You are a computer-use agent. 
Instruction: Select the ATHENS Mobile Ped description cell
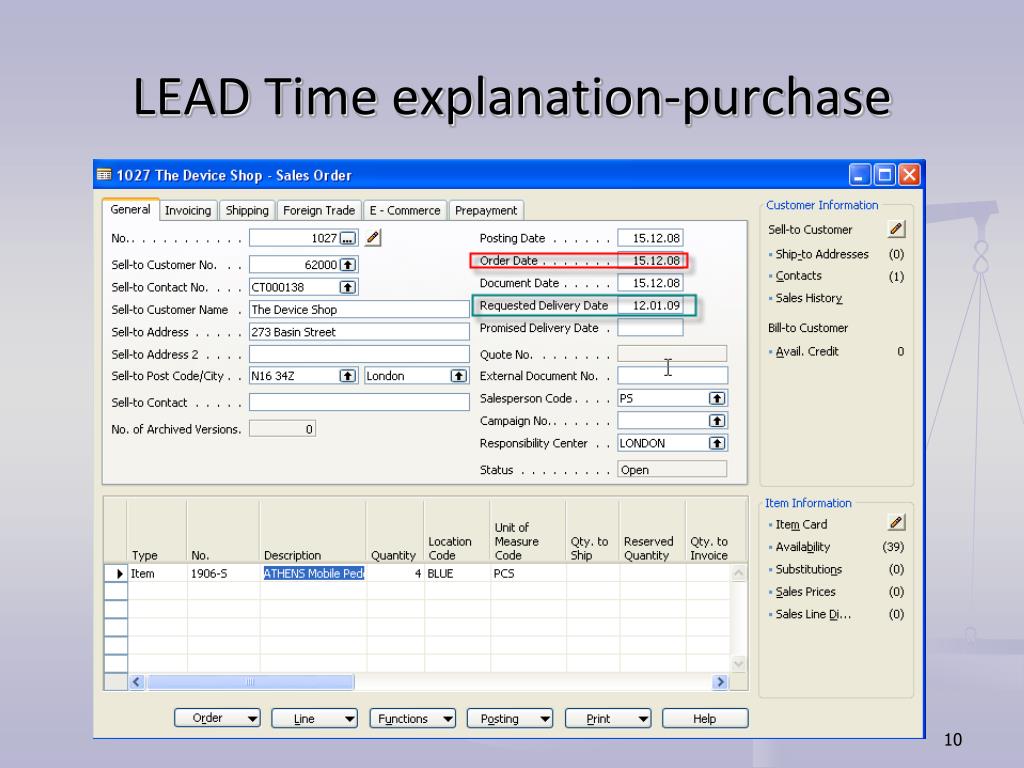(313, 573)
